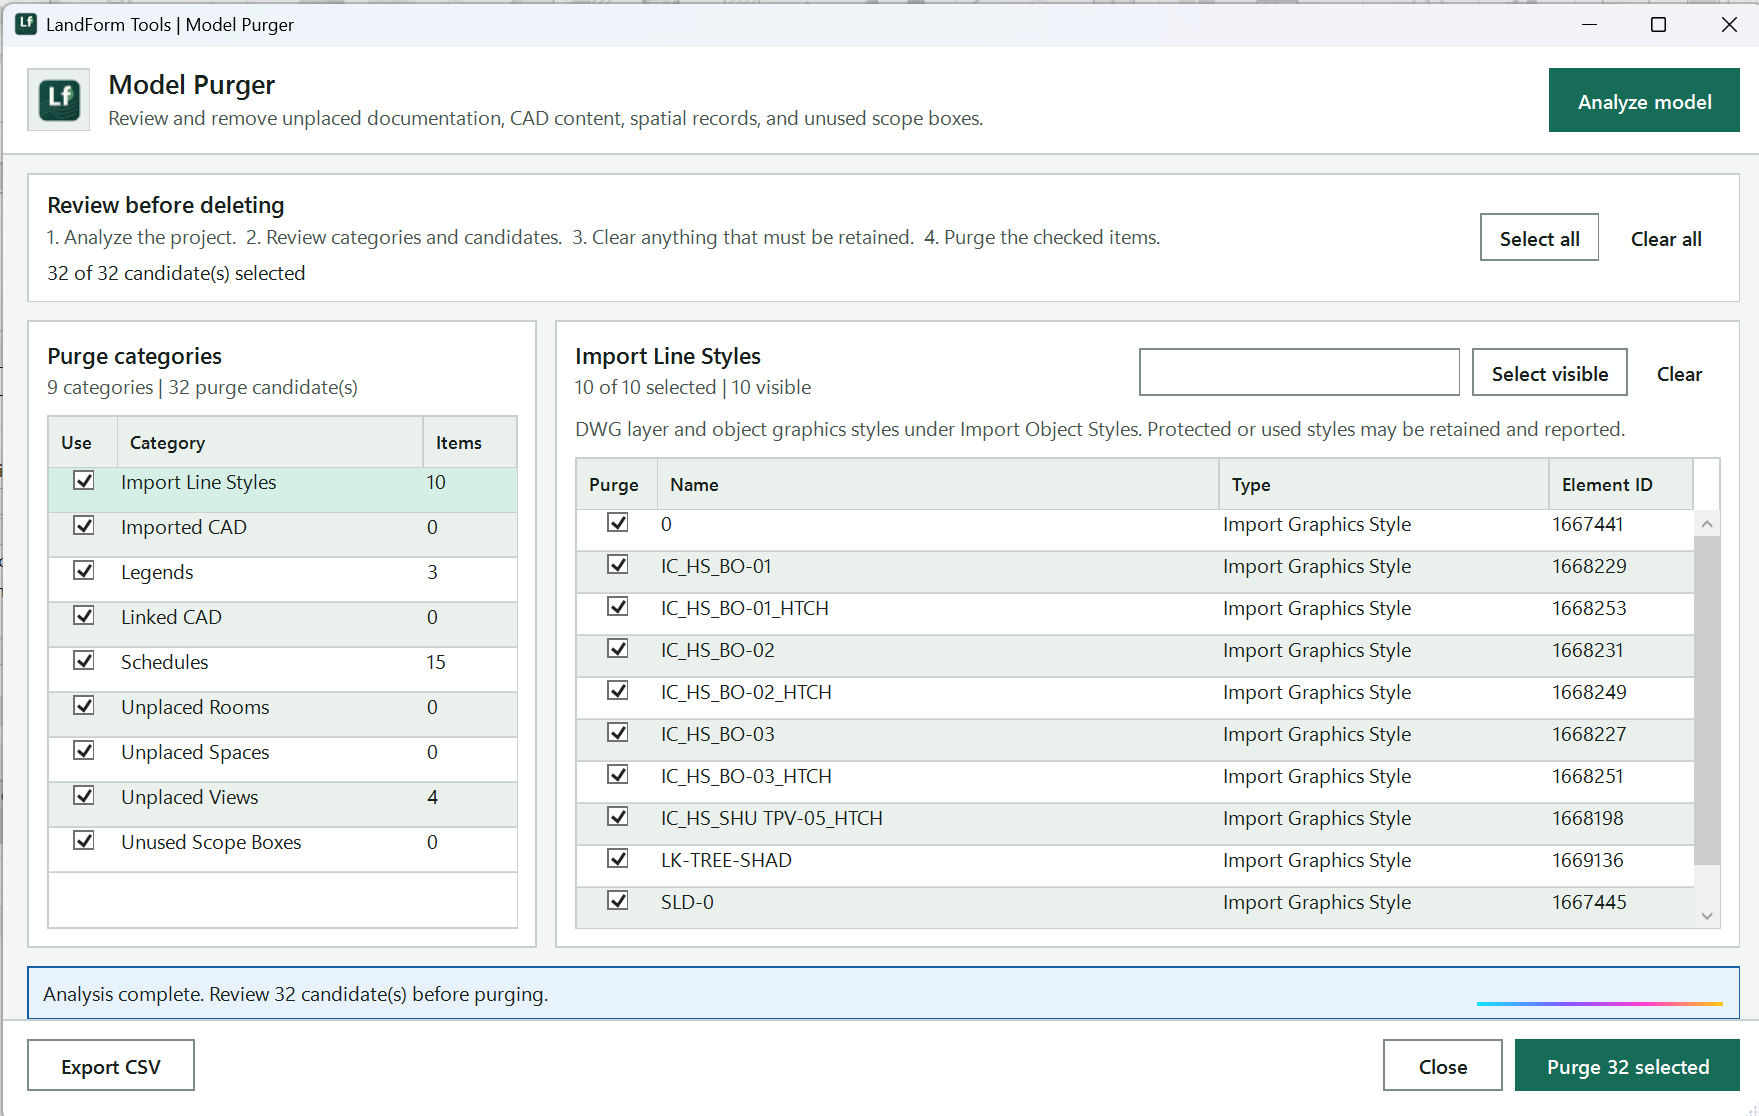Sort by the Name column header
Image resolution: width=1759 pixels, height=1116 pixels.
[937, 484]
